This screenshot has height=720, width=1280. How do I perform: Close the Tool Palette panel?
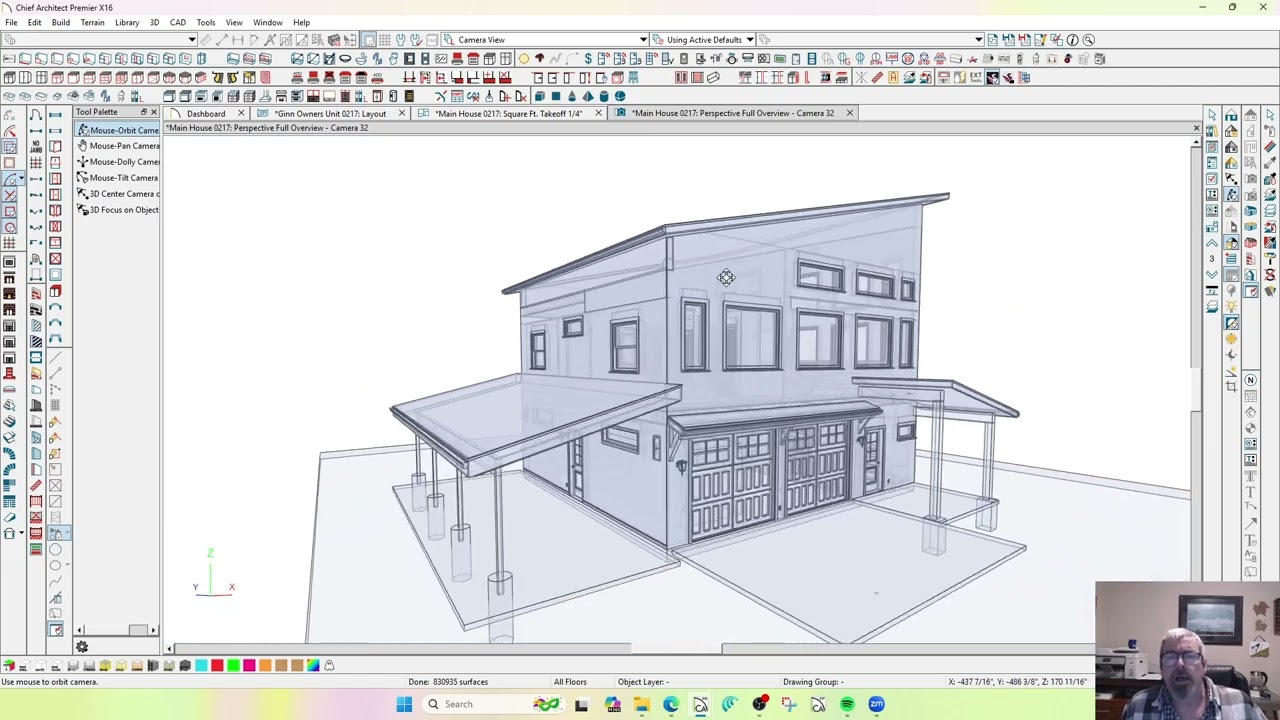[x=154, y=112]
